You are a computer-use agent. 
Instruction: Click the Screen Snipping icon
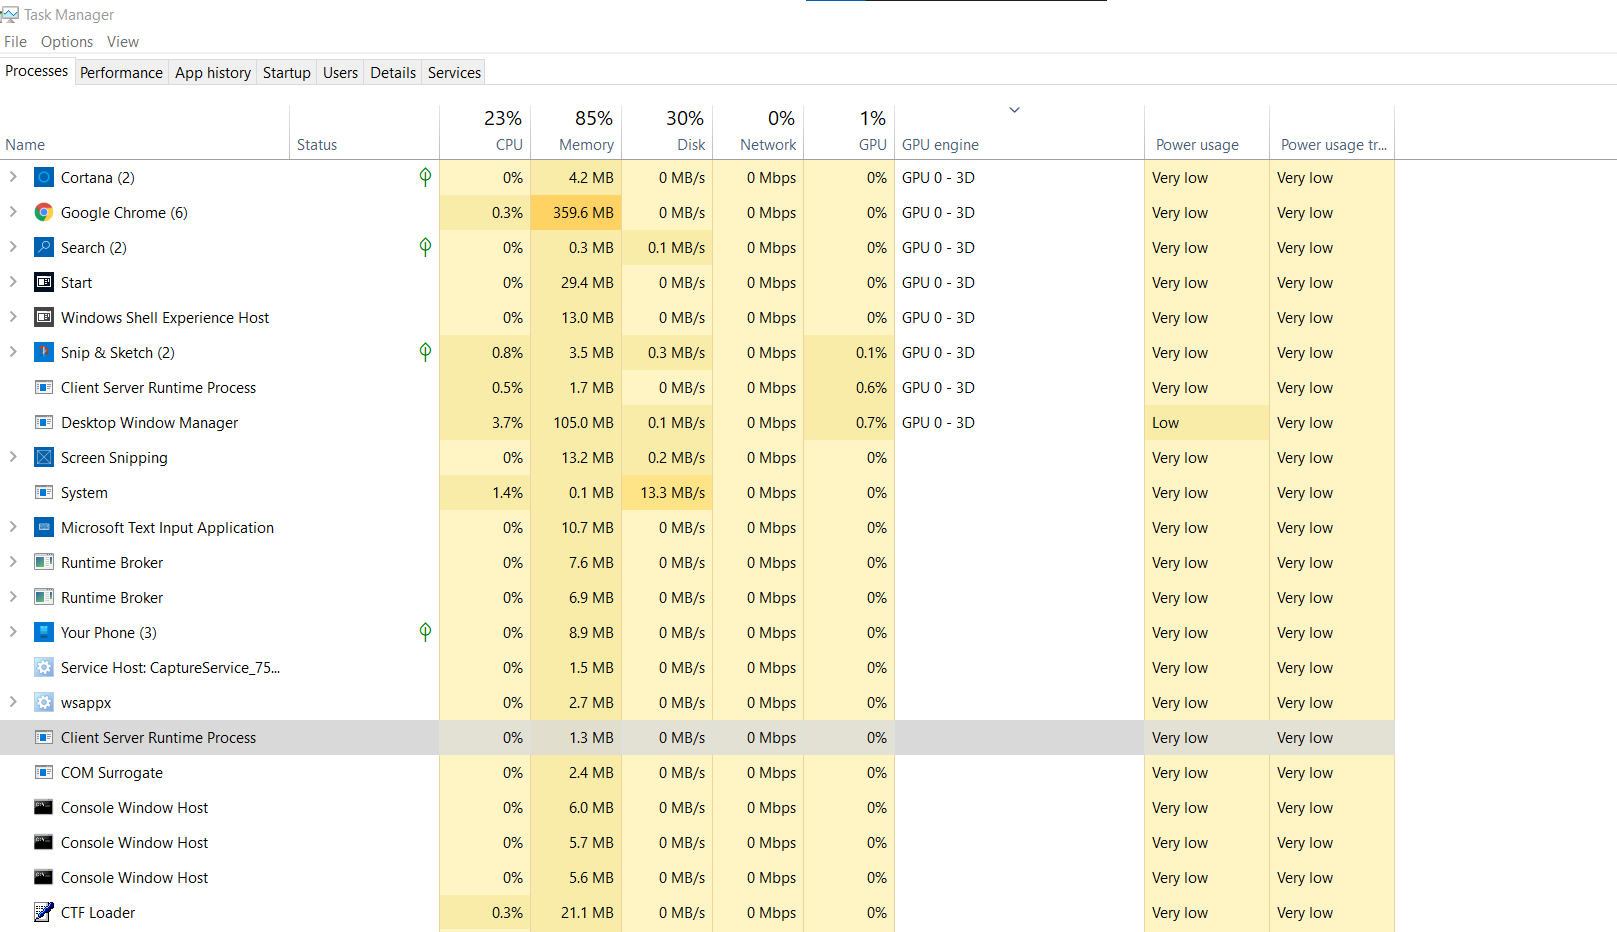pyautogui.click(x=44, y=458)
